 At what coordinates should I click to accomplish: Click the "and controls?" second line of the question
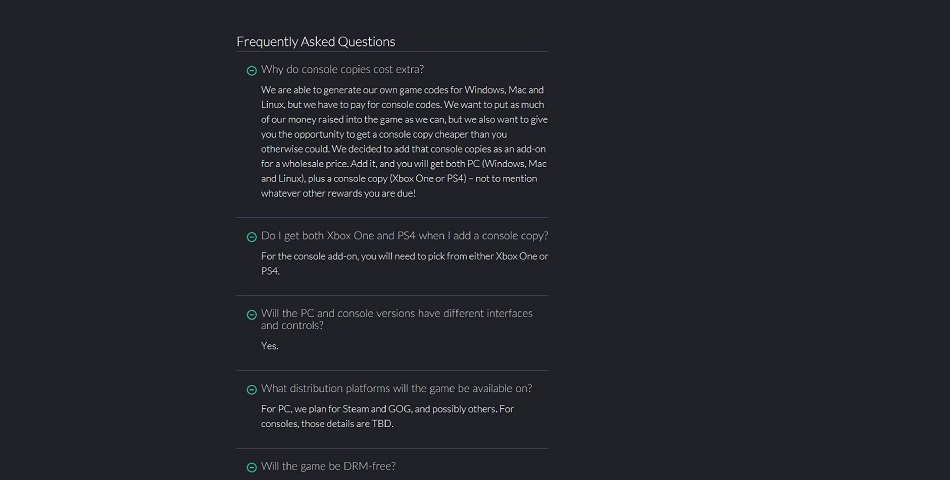tap(292, 325)
